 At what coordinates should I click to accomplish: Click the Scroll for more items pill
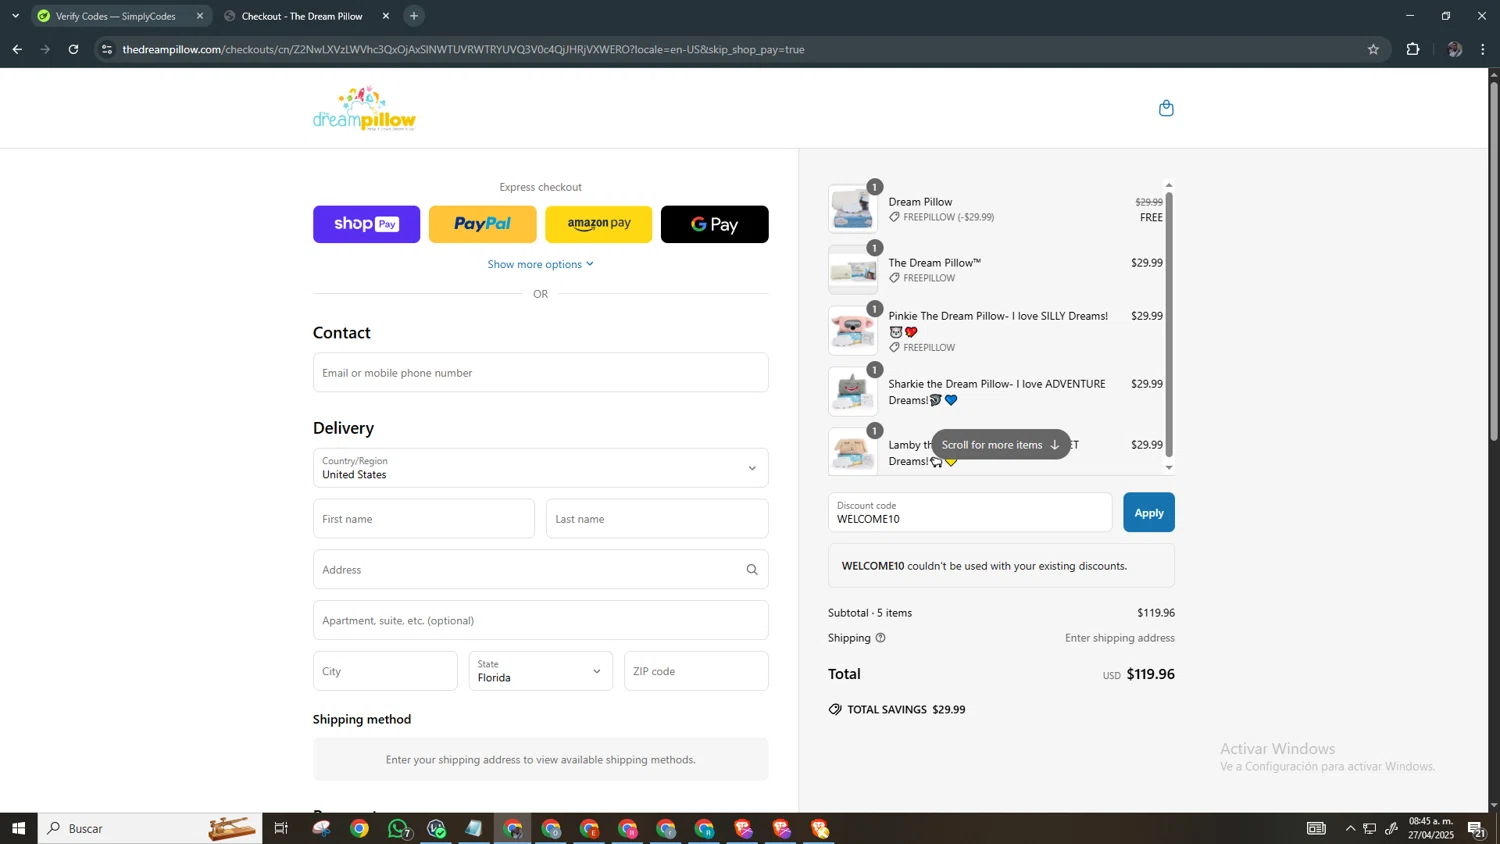click(x=1000, y=445)
